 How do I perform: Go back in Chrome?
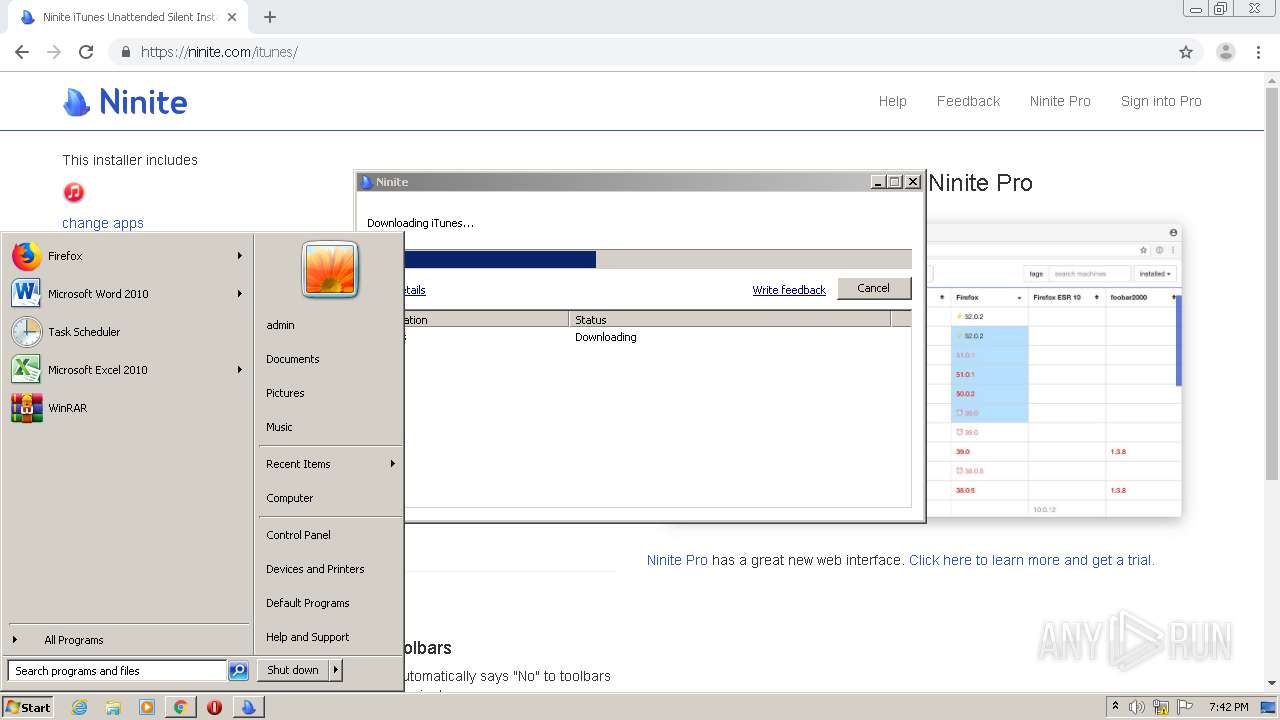(x=22, y=52)
